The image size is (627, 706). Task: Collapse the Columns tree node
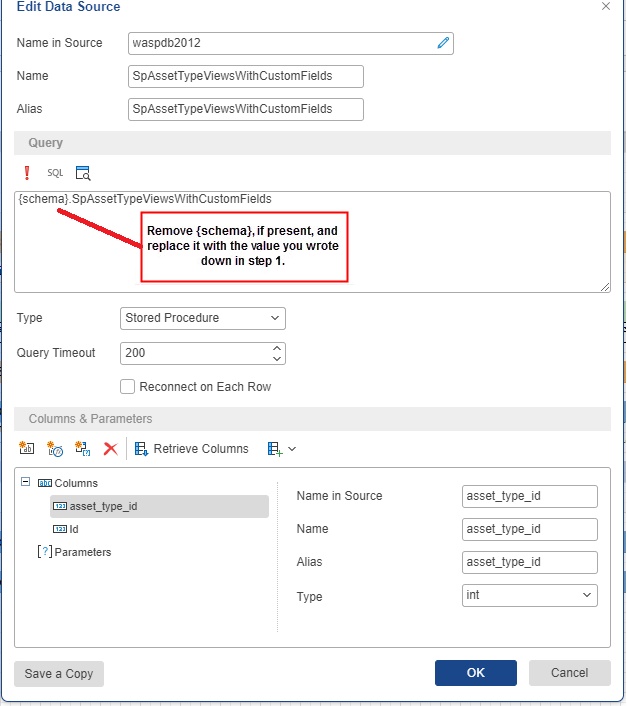pos(26,483)
